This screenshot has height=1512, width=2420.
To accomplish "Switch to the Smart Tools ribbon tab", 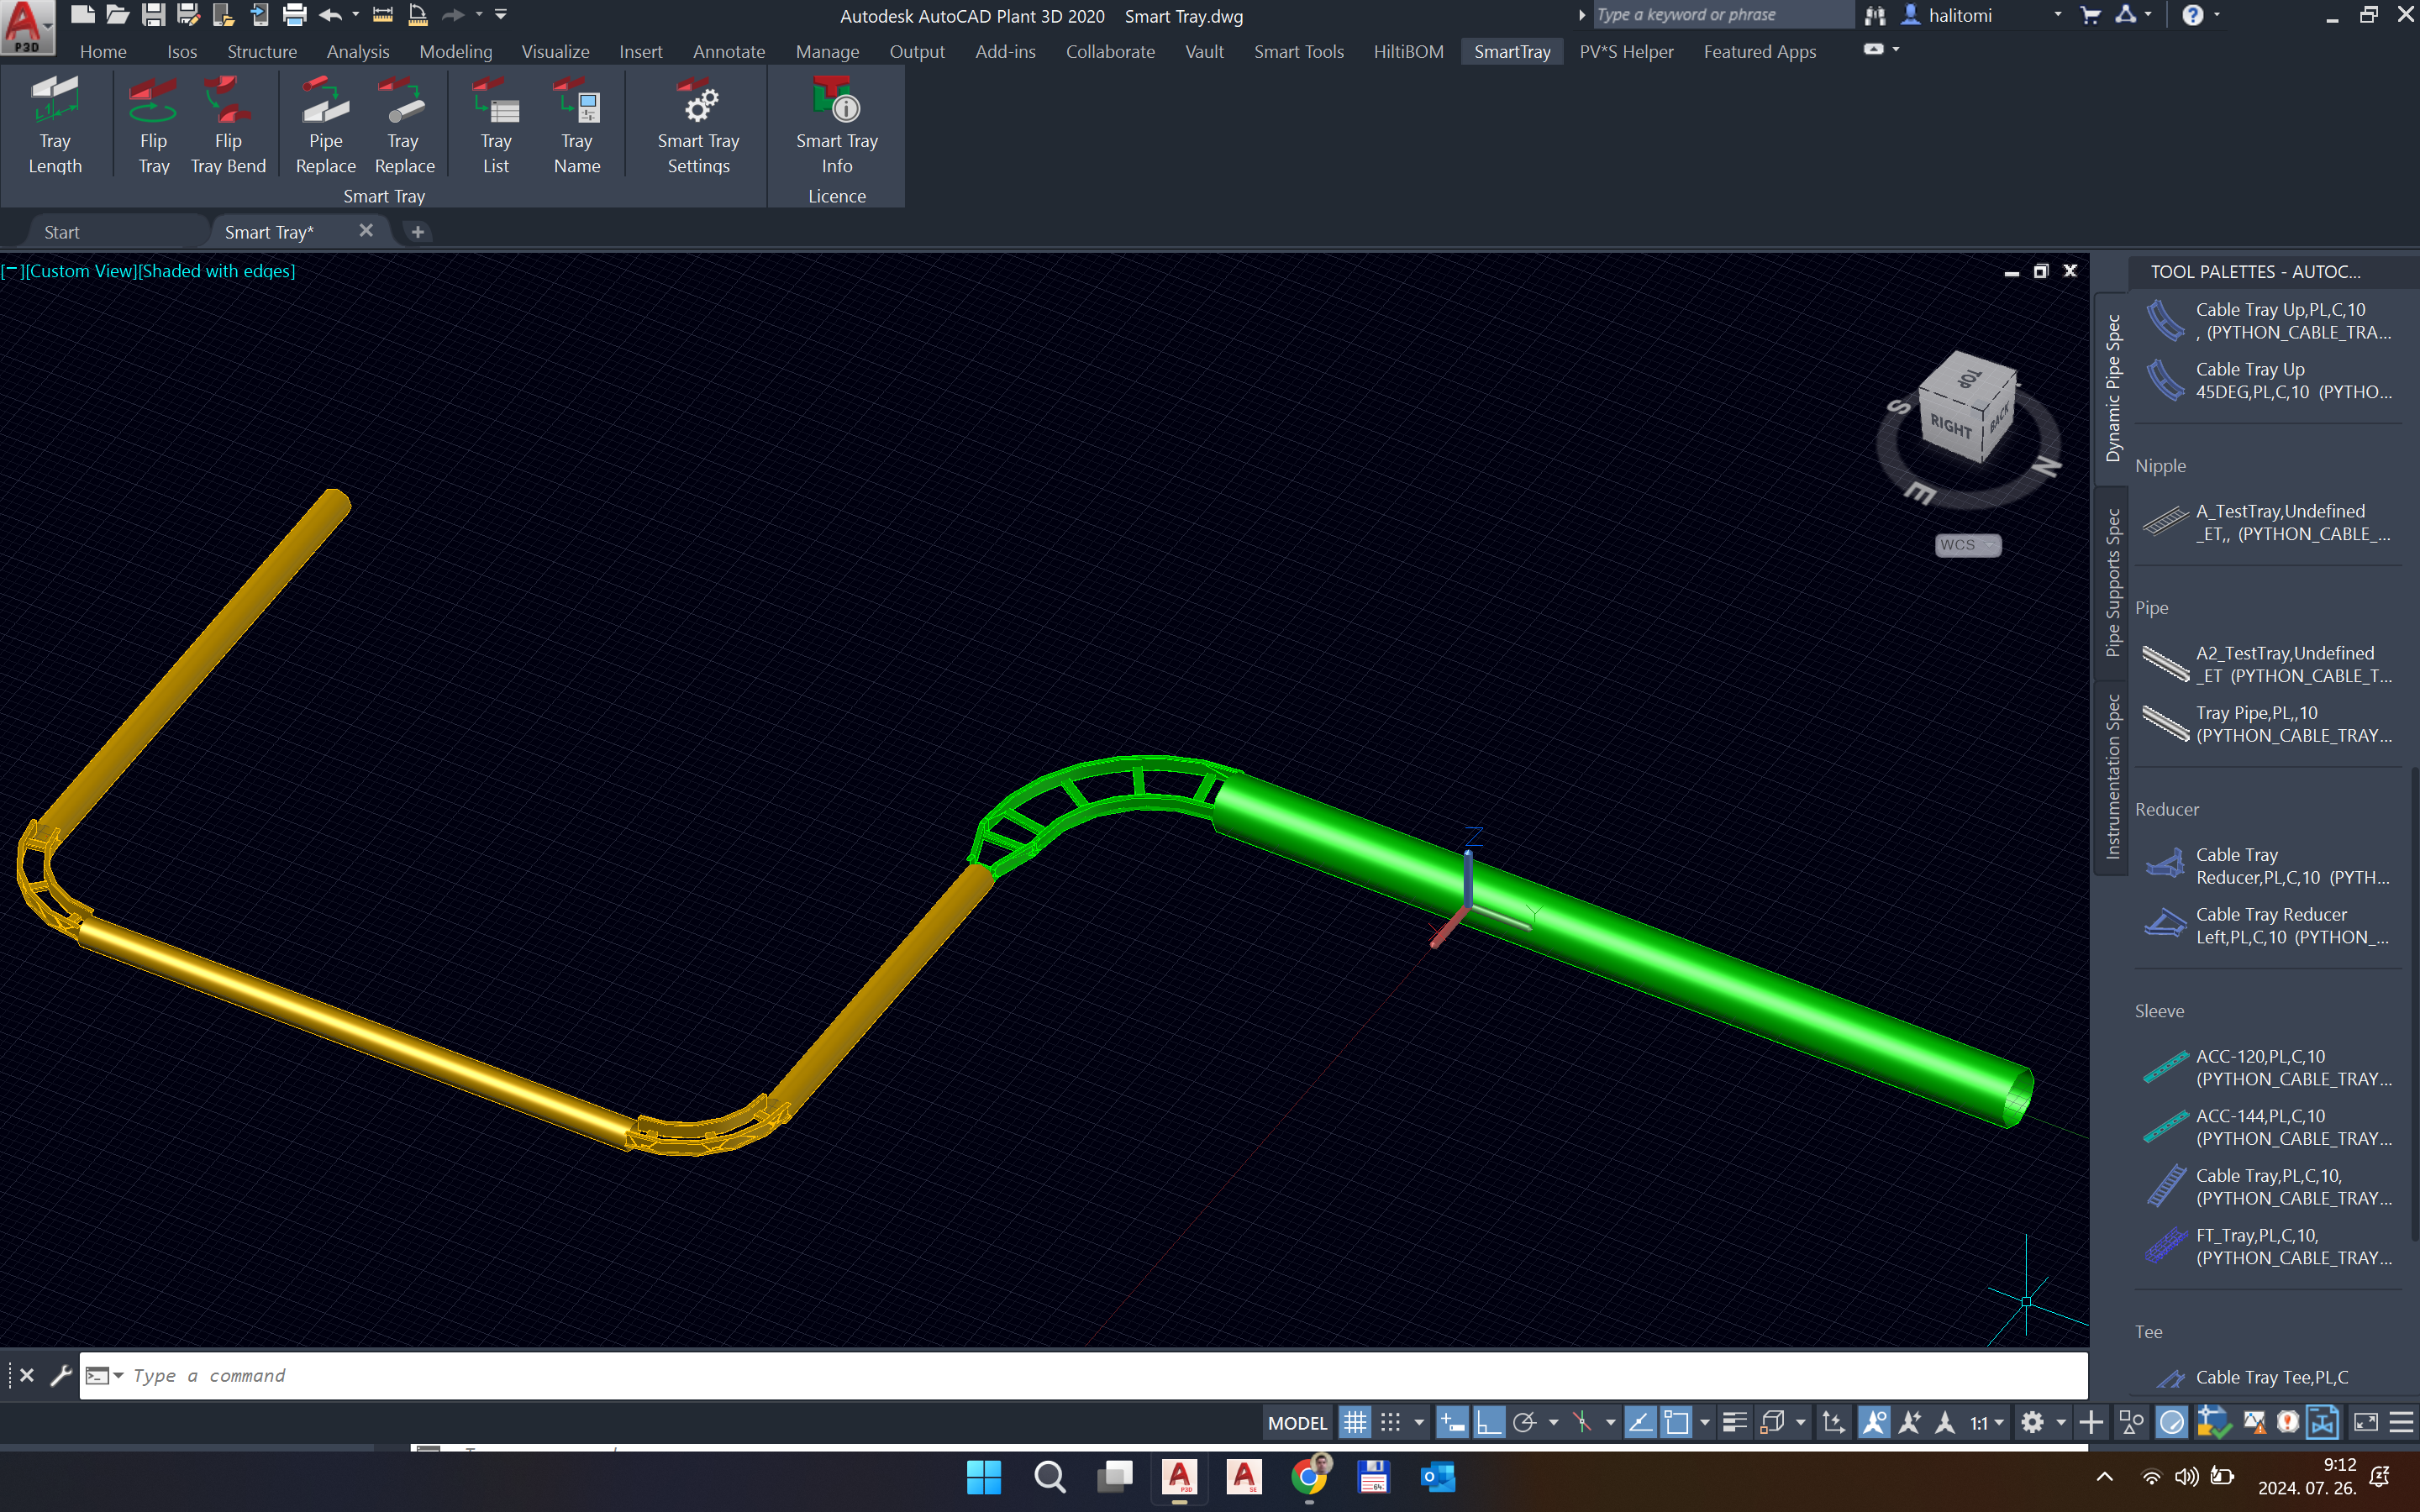I will click(x=1298, y=51).
